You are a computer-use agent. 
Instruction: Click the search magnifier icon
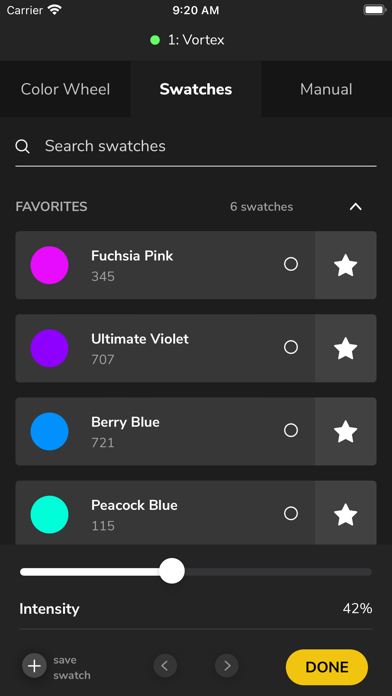(x=23, y=146)
